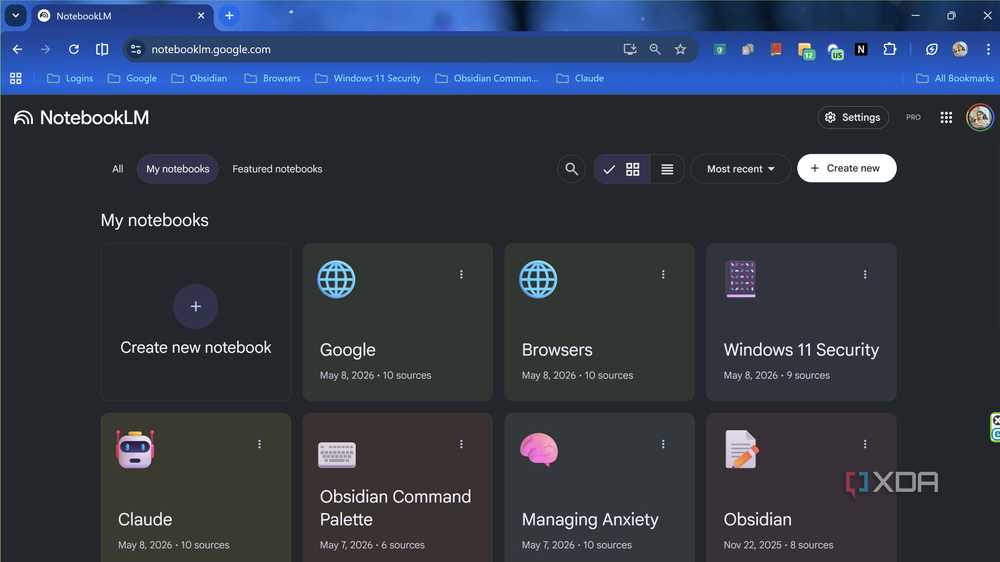Open the Claude bookmark folder
The width and height of the screenshot is (1000, 562).
coord(580,78)
